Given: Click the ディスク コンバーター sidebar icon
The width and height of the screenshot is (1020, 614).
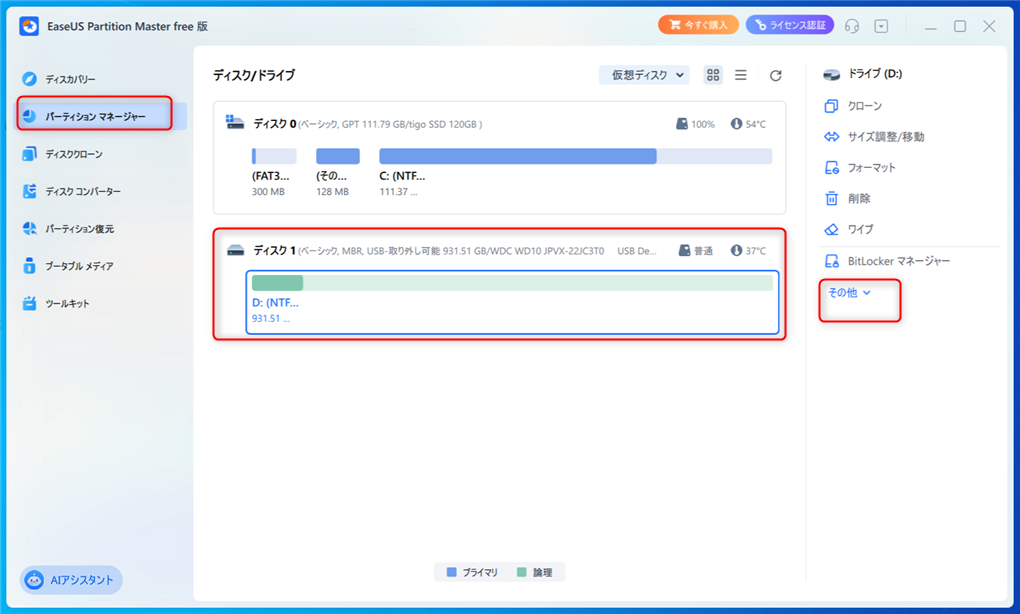Looking at the screenshot, I should [29, 191].
